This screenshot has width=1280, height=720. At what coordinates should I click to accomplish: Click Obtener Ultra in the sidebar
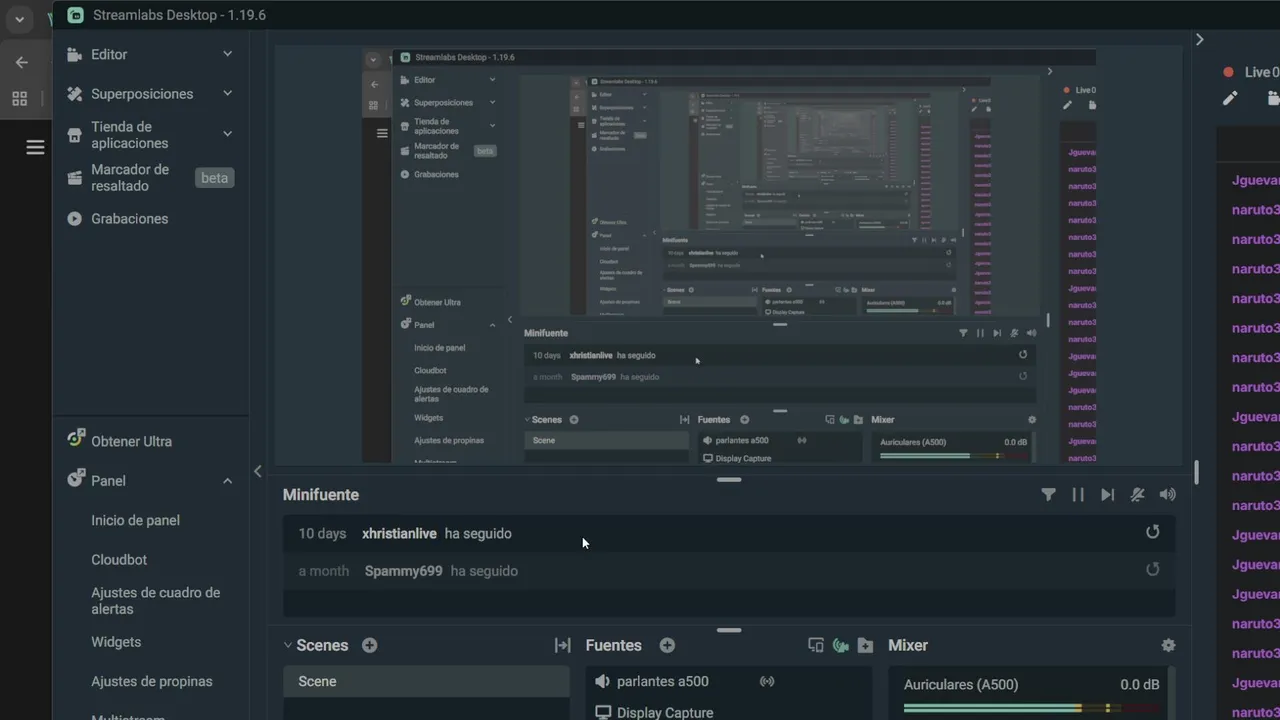pyautogui.click(x=131, y=441)
